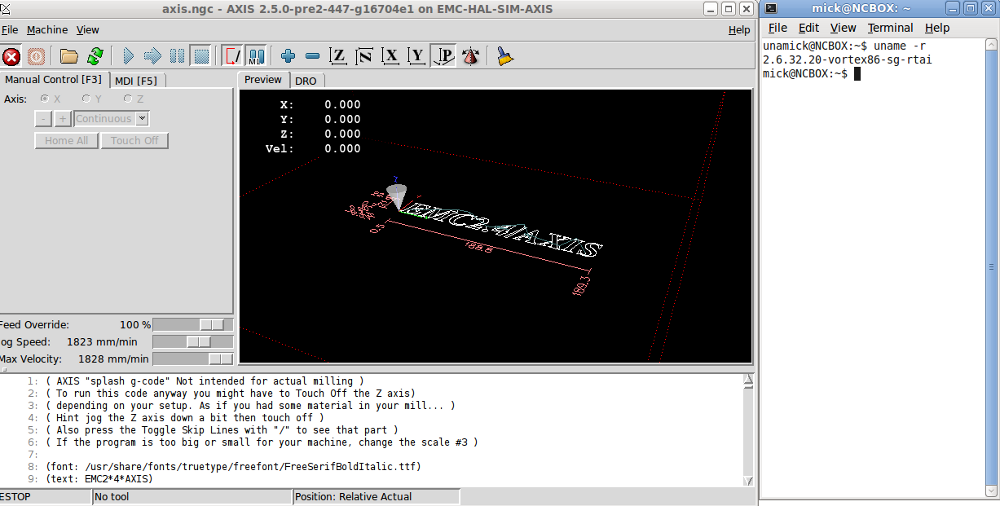This screenshot has width=1000, height=506.
Task: Click terminal scrollbar up arrow
Action: click(x=992, y=44)
